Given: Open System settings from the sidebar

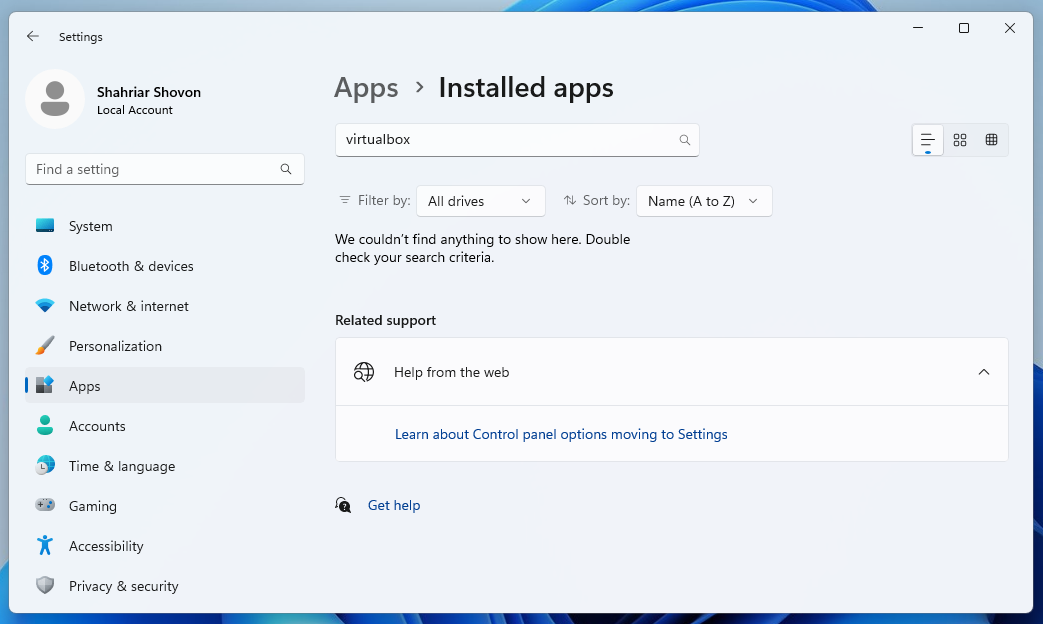Looking at the screenshot, I should click(90, 226).
